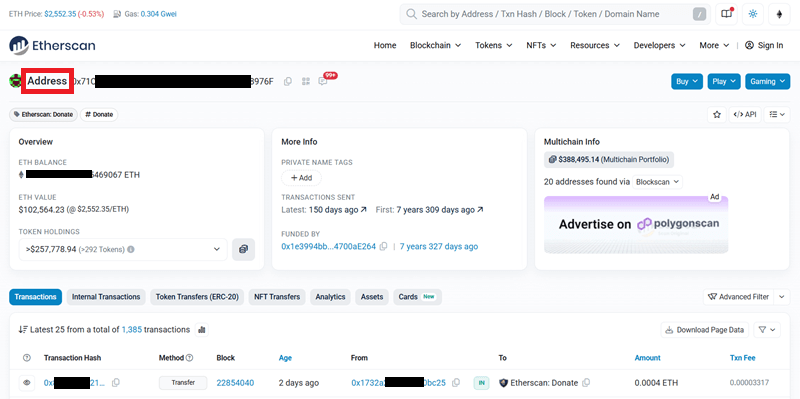
Task: Switch to the Assets tab
Action: click(372, 297)
